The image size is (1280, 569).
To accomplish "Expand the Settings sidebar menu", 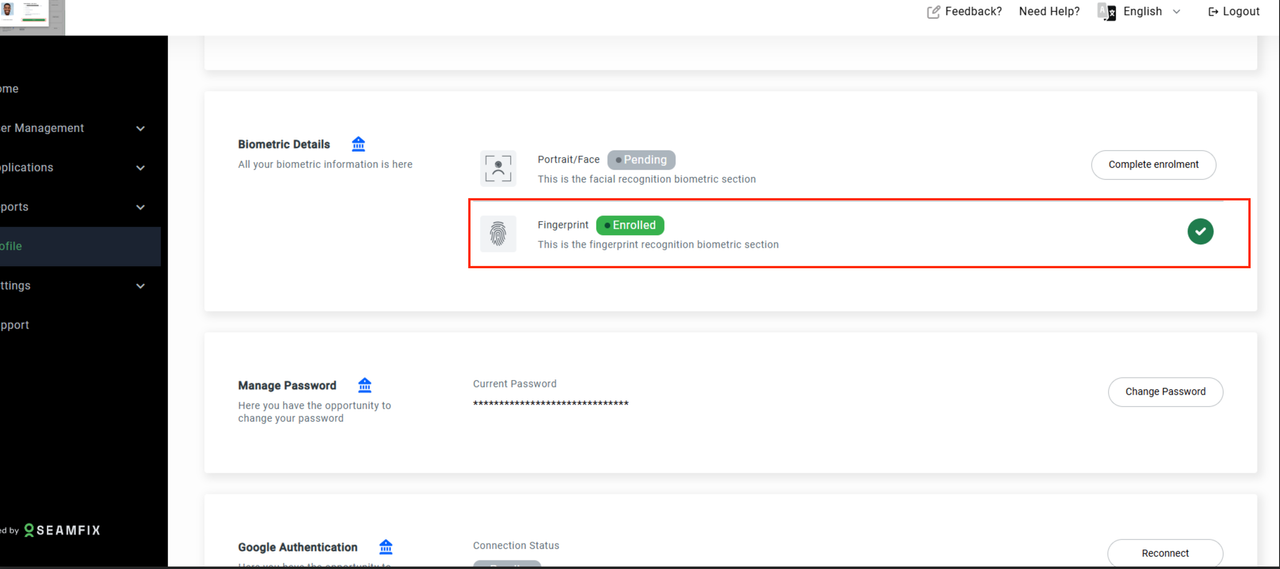I will coord(80,286).
